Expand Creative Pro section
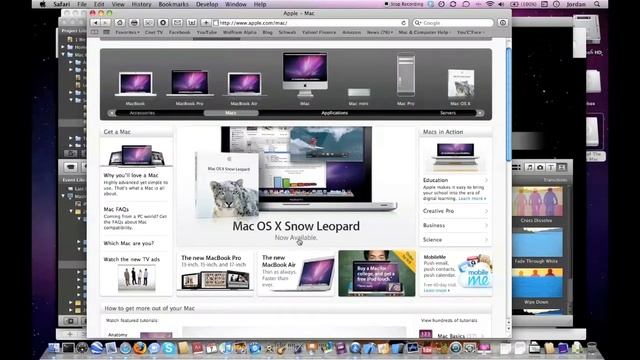The height and width of the screenshot is (360, 640). pyautogui.click(x=455, y=211)
